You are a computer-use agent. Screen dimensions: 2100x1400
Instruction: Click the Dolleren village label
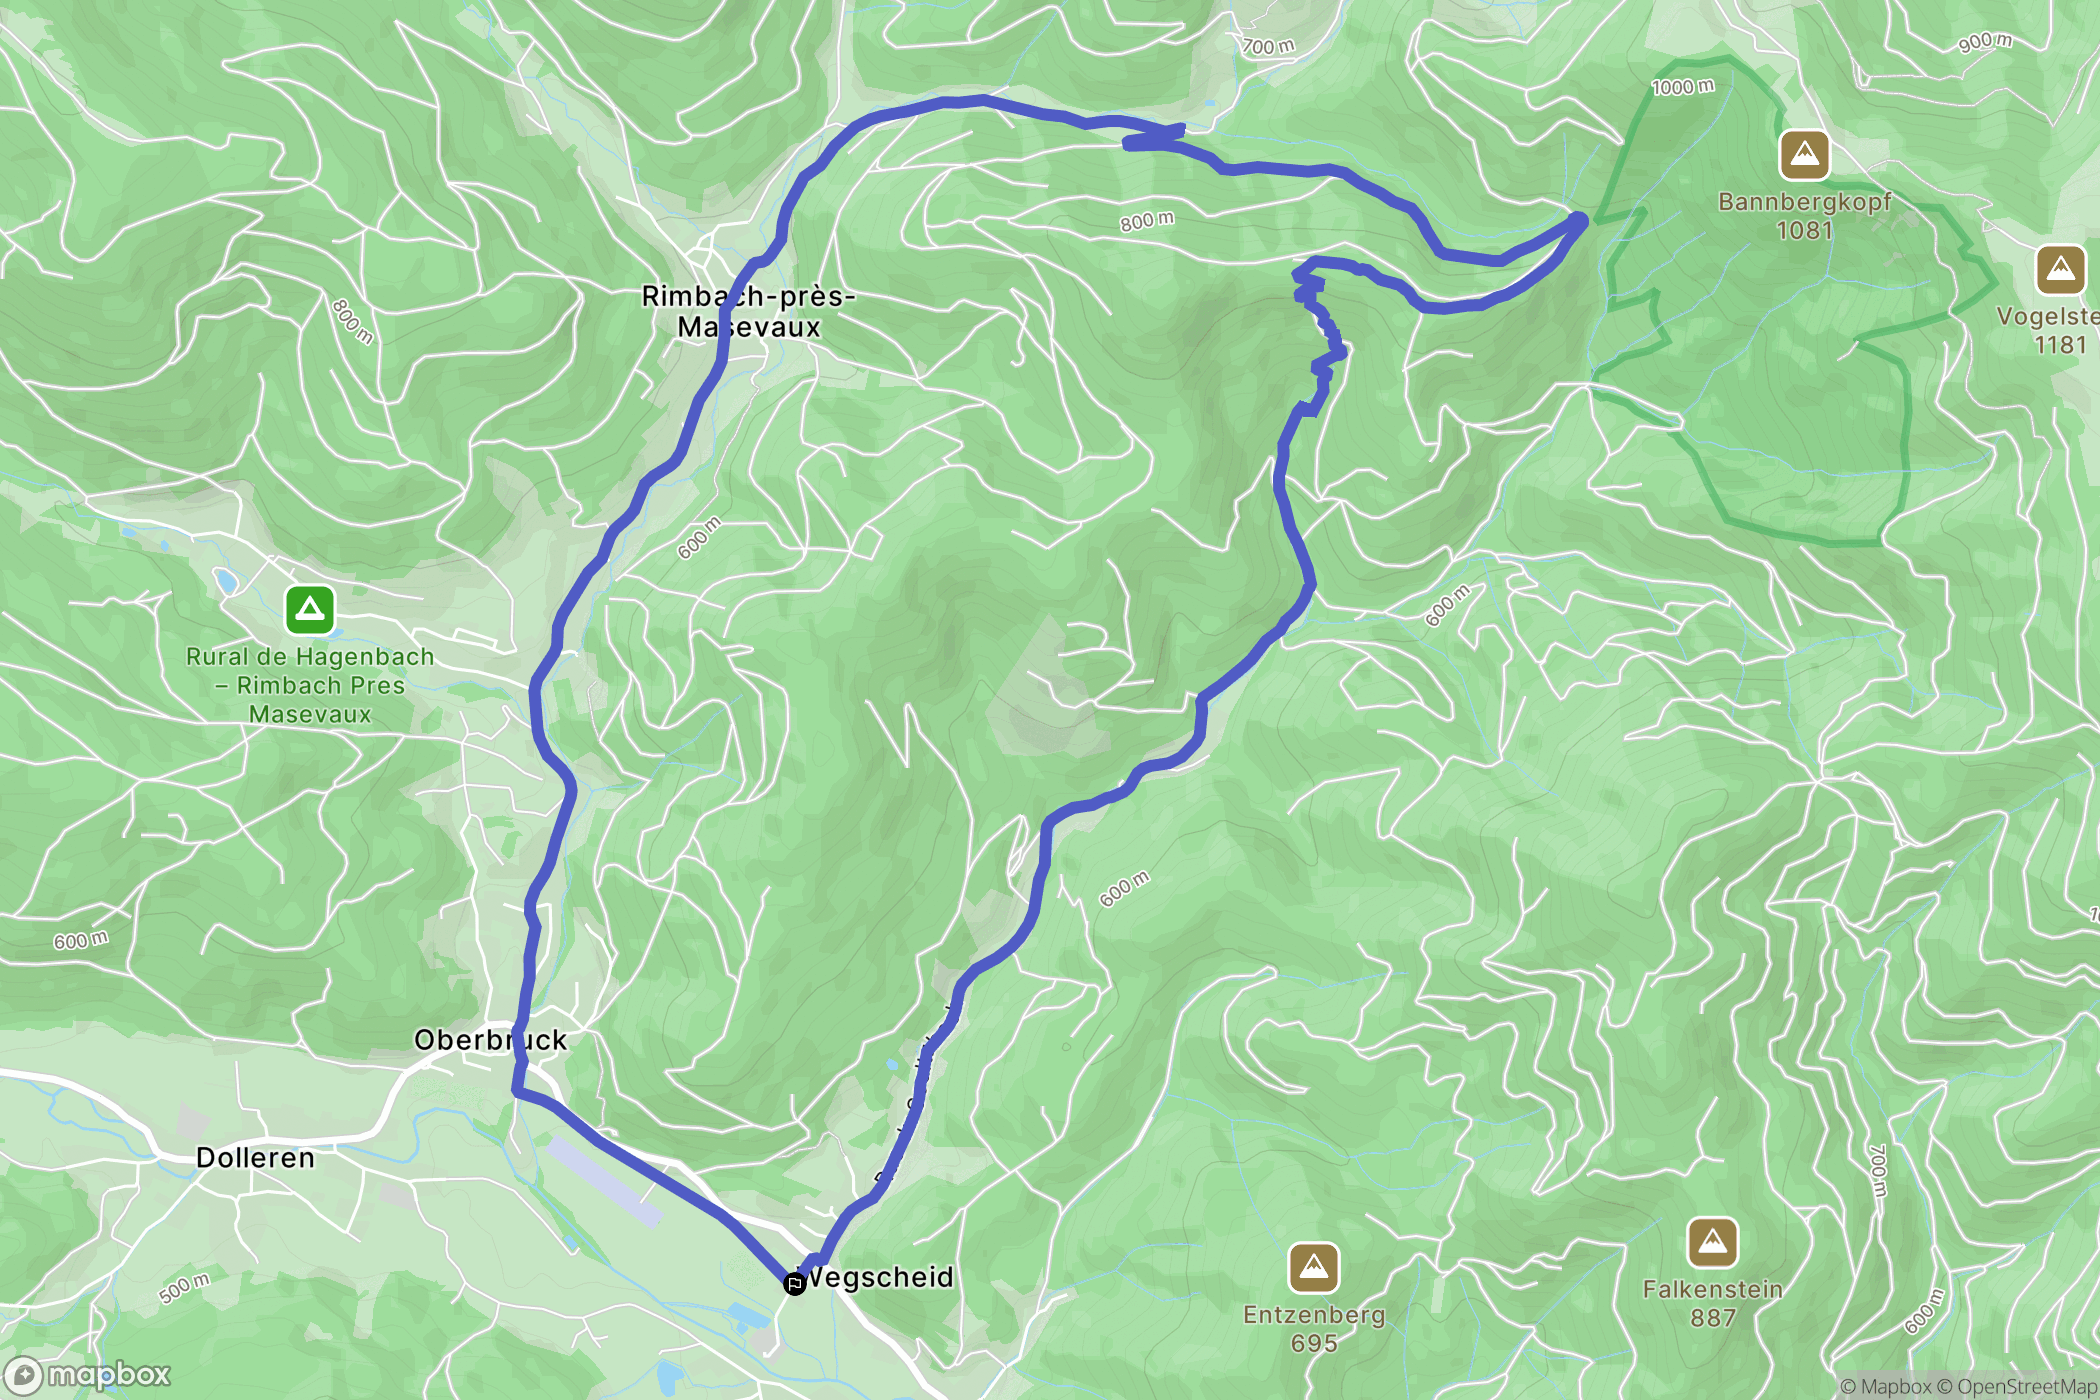255,1158
